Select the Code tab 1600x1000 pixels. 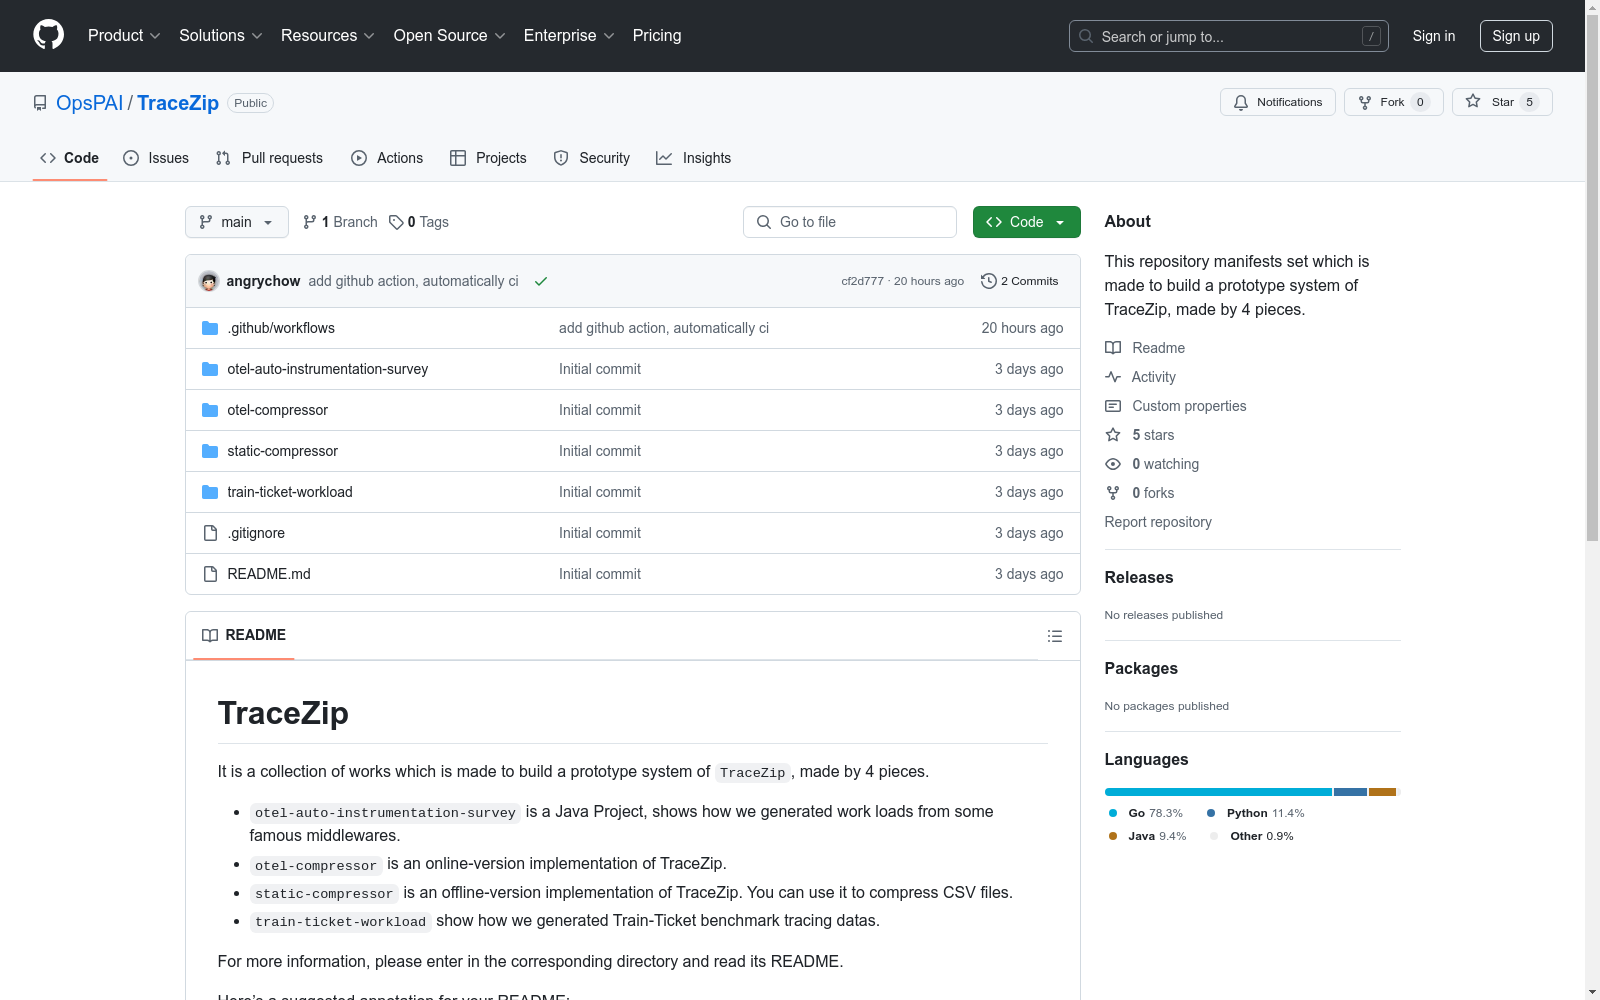click(x=70, y=158)
